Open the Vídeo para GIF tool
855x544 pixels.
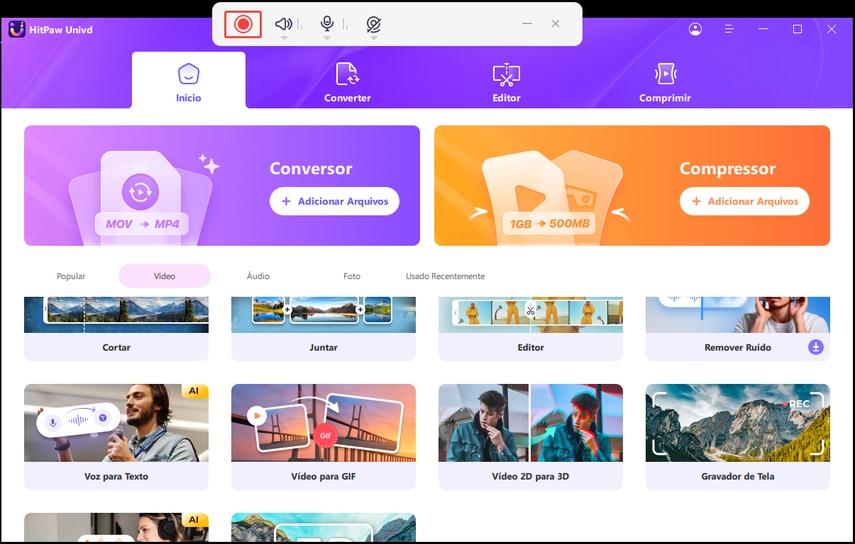click(323, 437)
